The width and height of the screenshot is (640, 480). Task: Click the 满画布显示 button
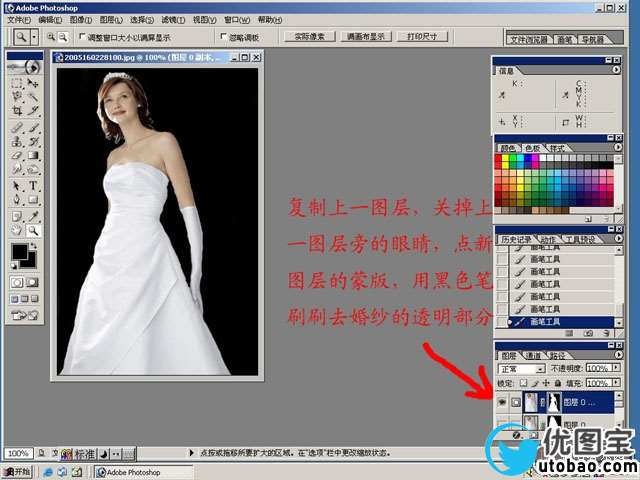pyautogui.click(x=366, y=36)
